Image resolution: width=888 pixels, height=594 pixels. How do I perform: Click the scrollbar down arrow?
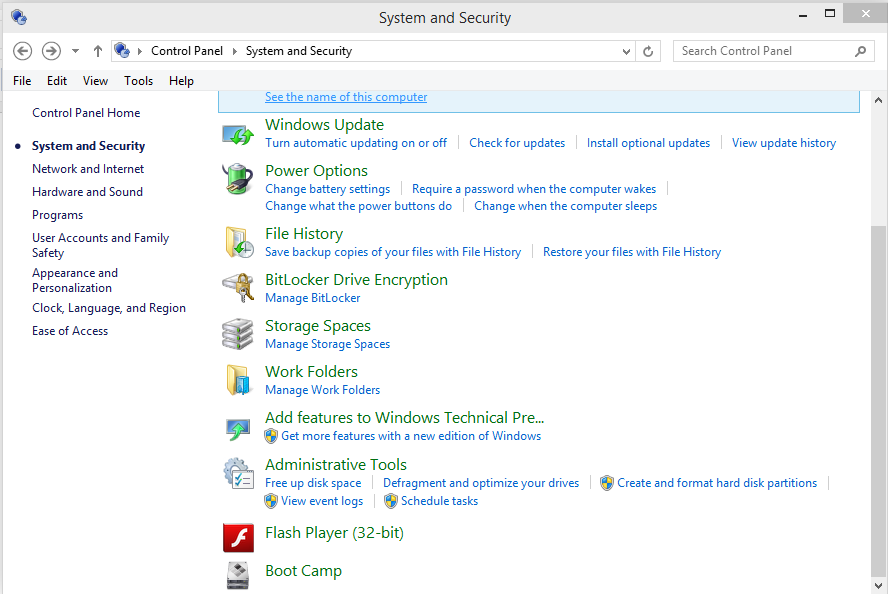pyautogui.click(x=878, y=586)
